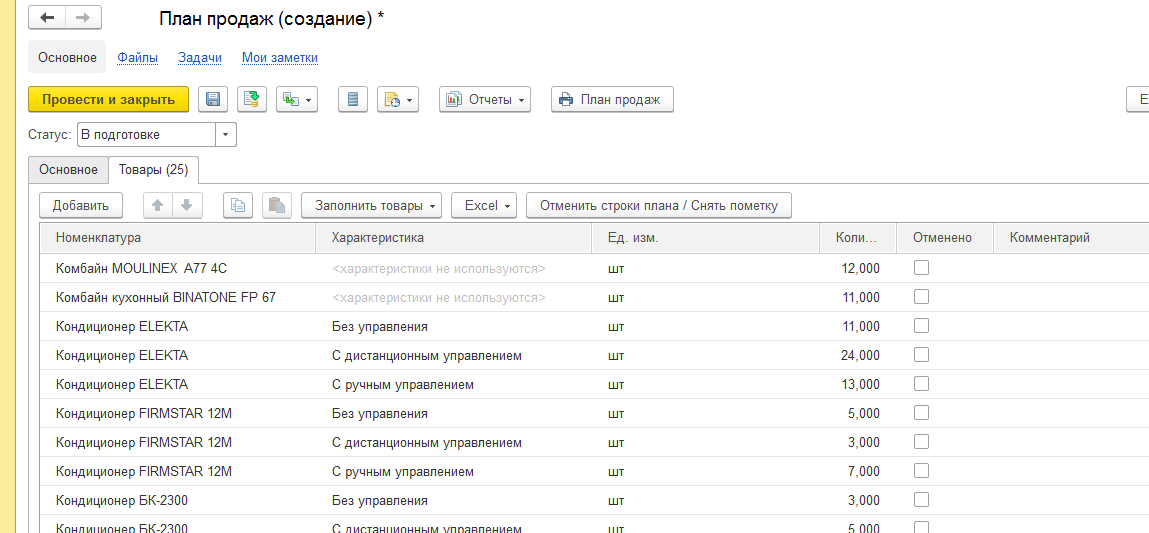This screenshot has height=533, width=1149.
Task: Select the Кондиционер ELEKTA quantity cell 24,000
Action: (x=849, y=355)
